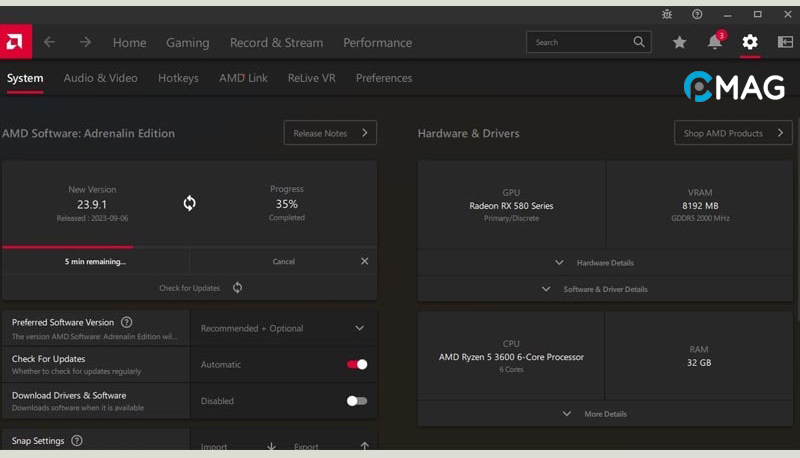The height and width of the screenshot is (458, 800).
Task: Expand Software & Driver Details
Action: click(595, 289)
